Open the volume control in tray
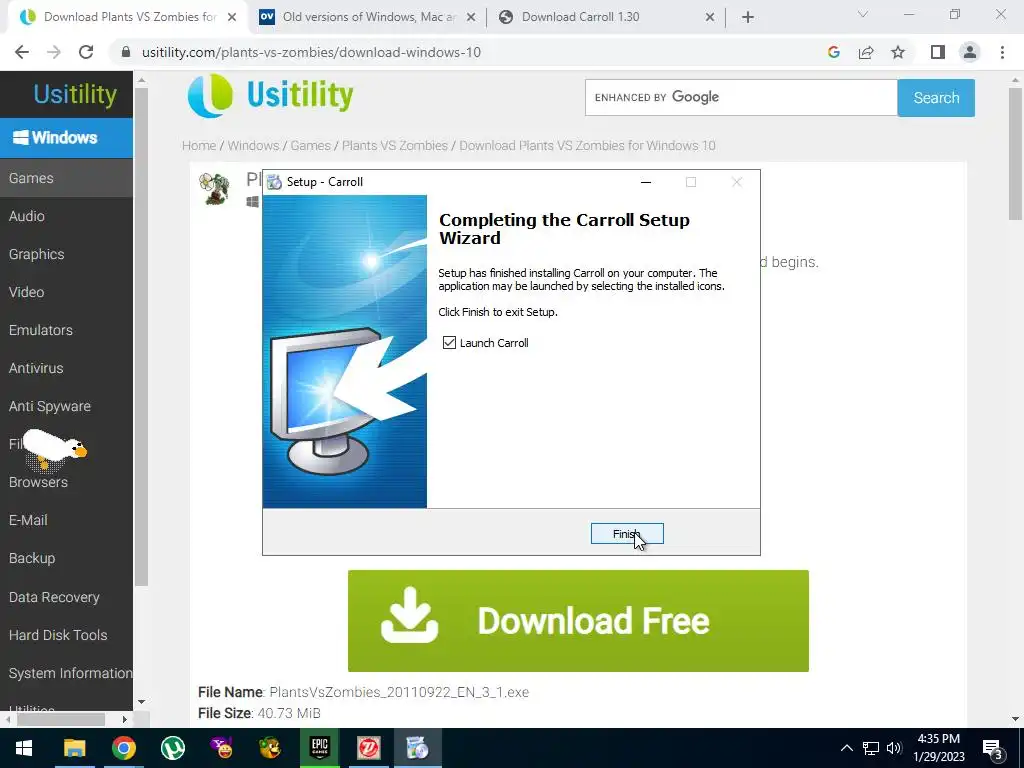The height and width of the screenshot is (768, 1024). (895, 748)
